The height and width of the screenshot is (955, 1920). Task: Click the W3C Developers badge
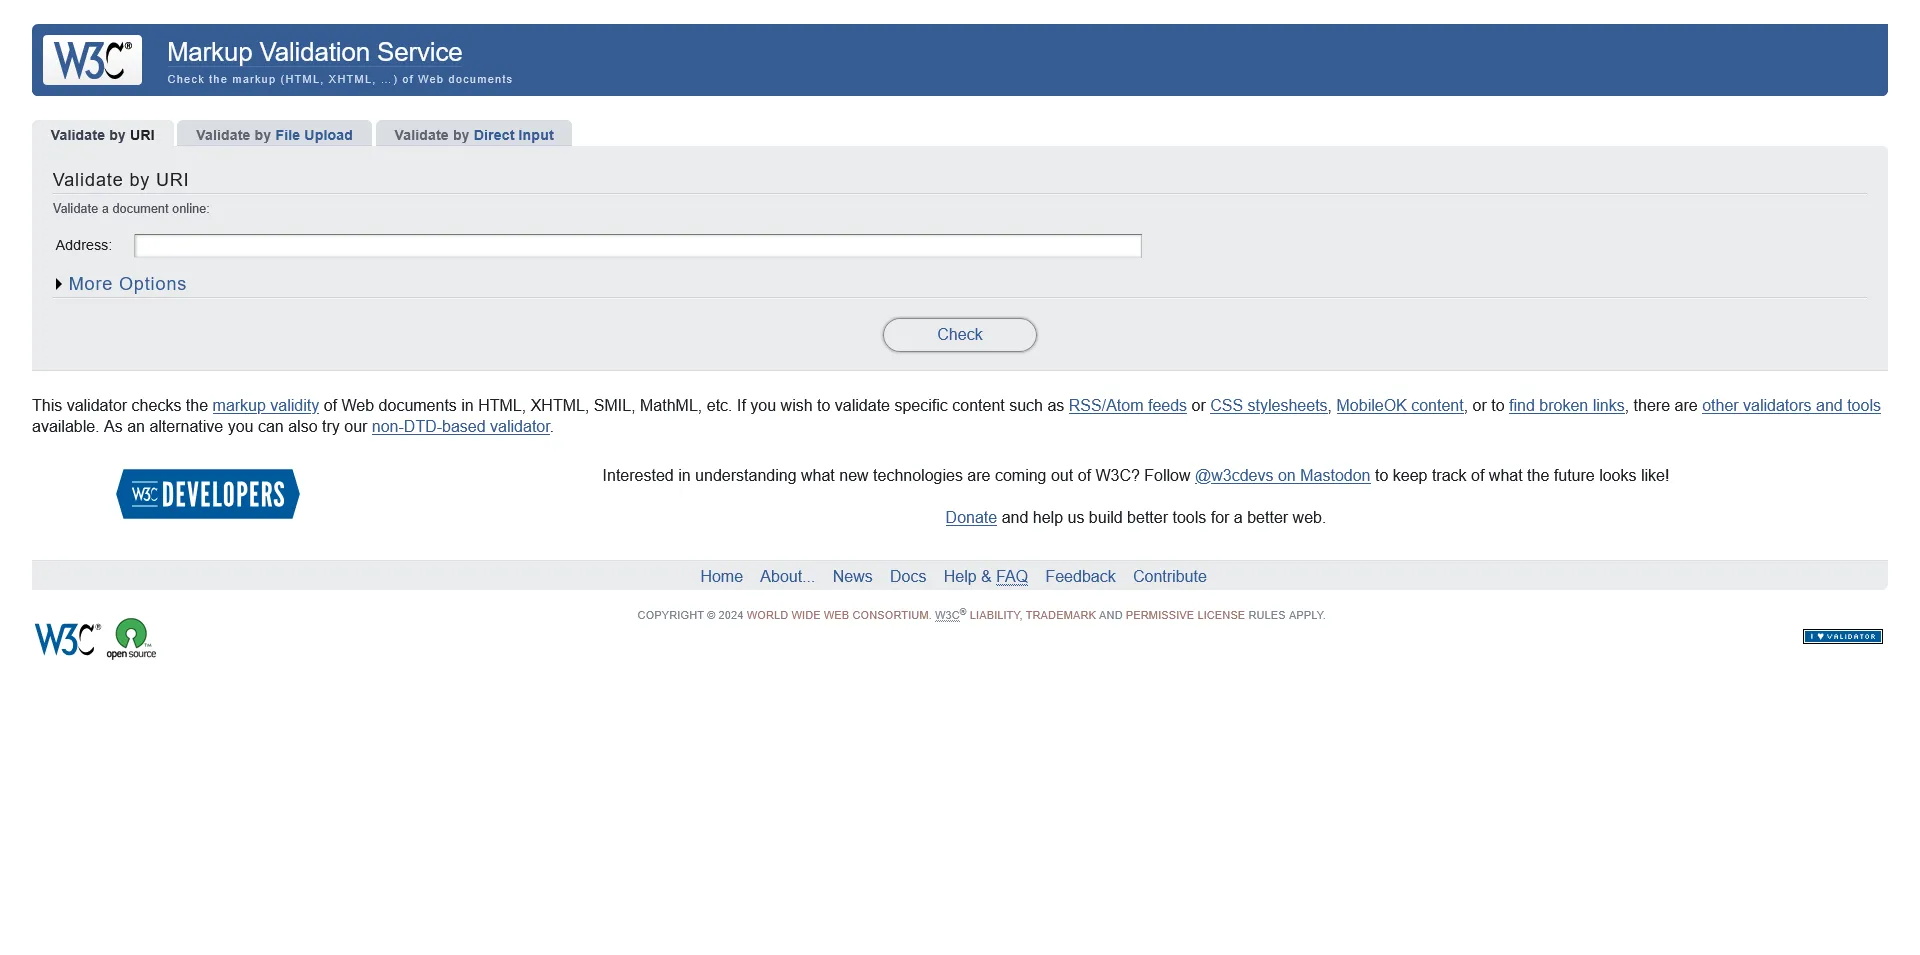(207, 493)
